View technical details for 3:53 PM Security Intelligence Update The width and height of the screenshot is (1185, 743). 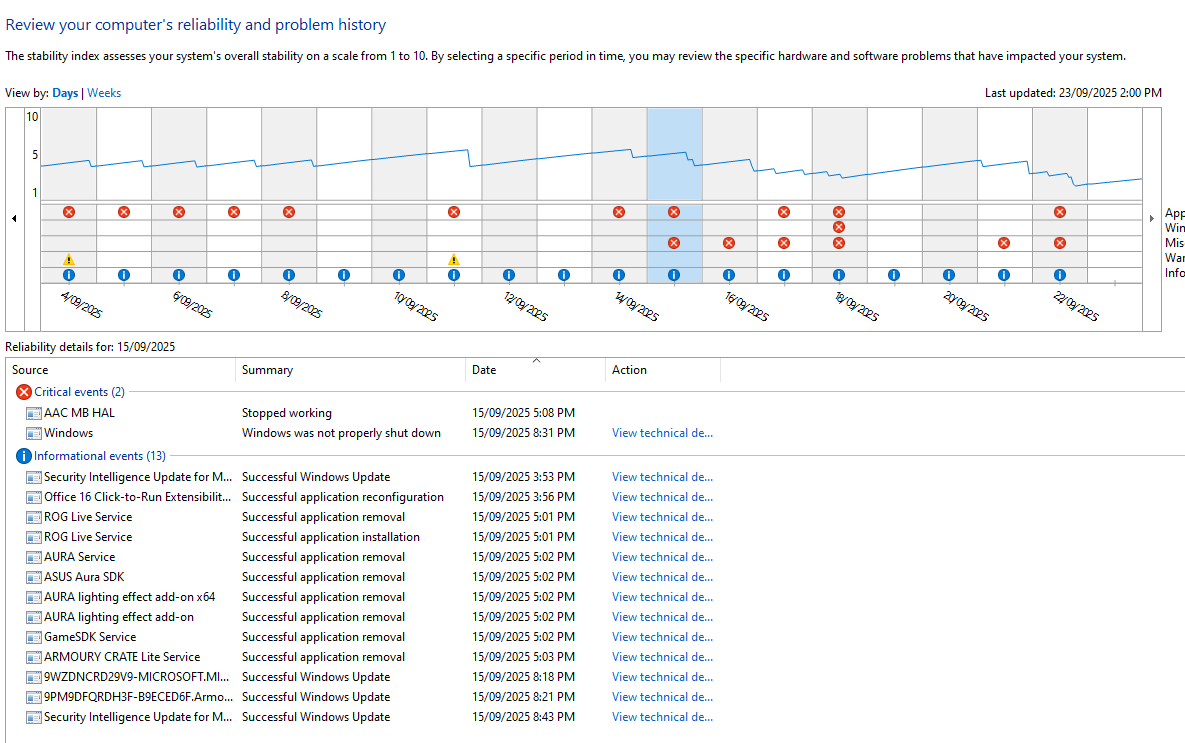(x=662, y=477)
